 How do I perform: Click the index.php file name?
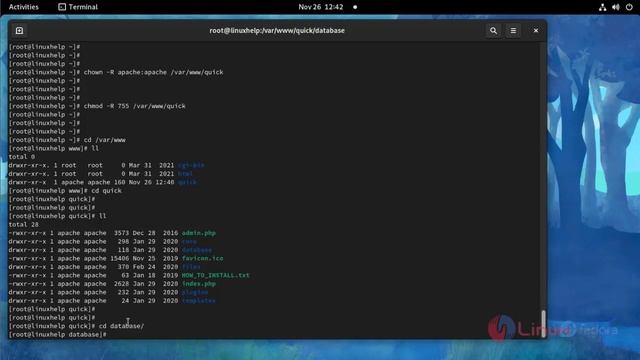199,284
